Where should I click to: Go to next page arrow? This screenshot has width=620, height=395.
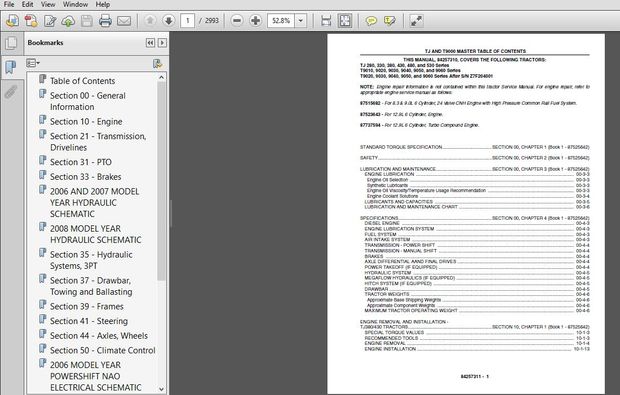click(x=168, y=21)
